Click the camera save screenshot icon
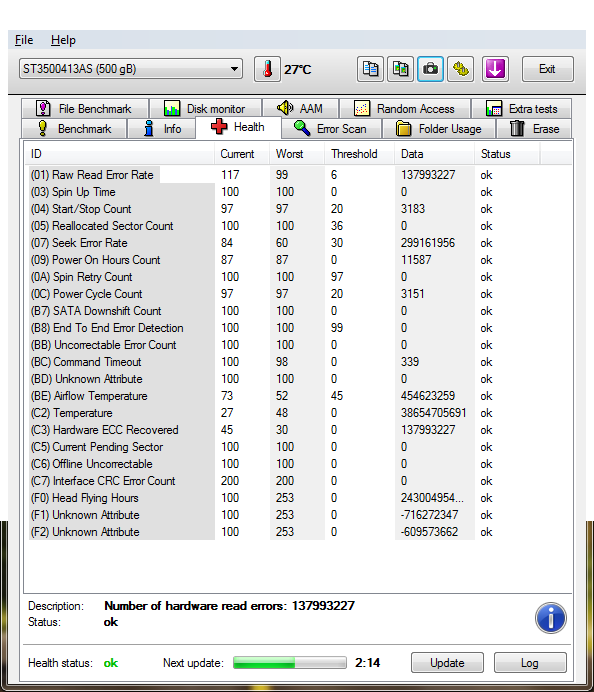Screen dimensions: 594x692 click(430, 69)
